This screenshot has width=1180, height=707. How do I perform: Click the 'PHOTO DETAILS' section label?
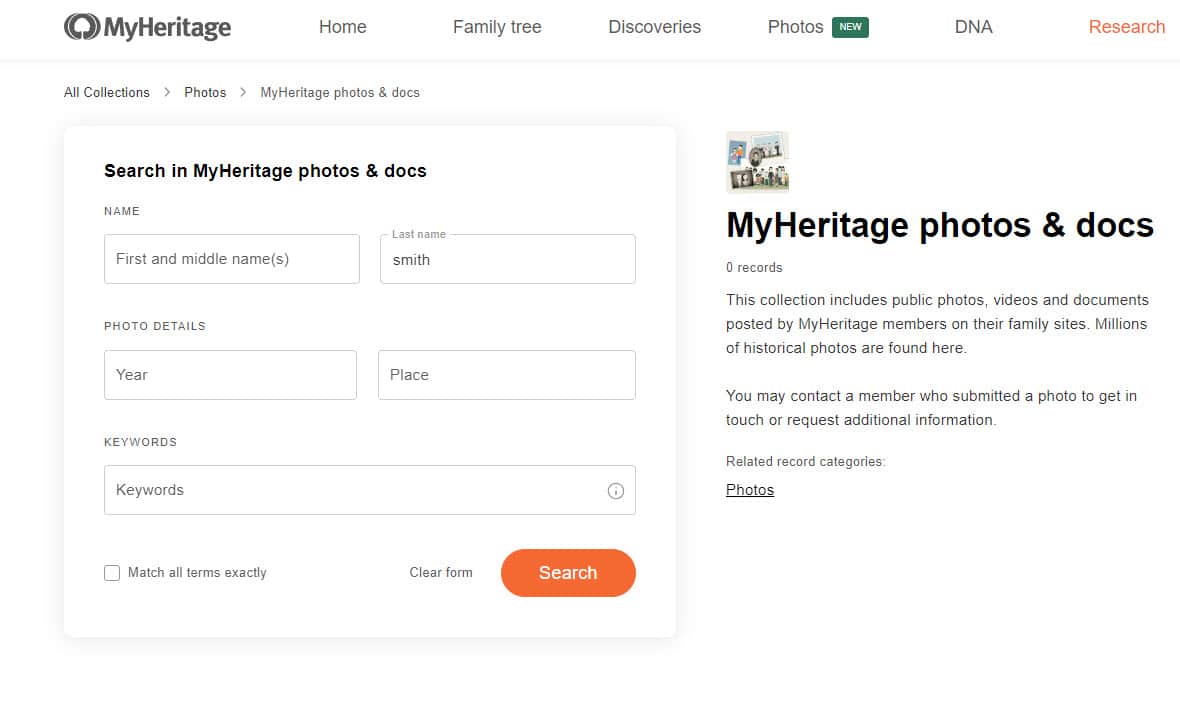click(x=155, y=326)
